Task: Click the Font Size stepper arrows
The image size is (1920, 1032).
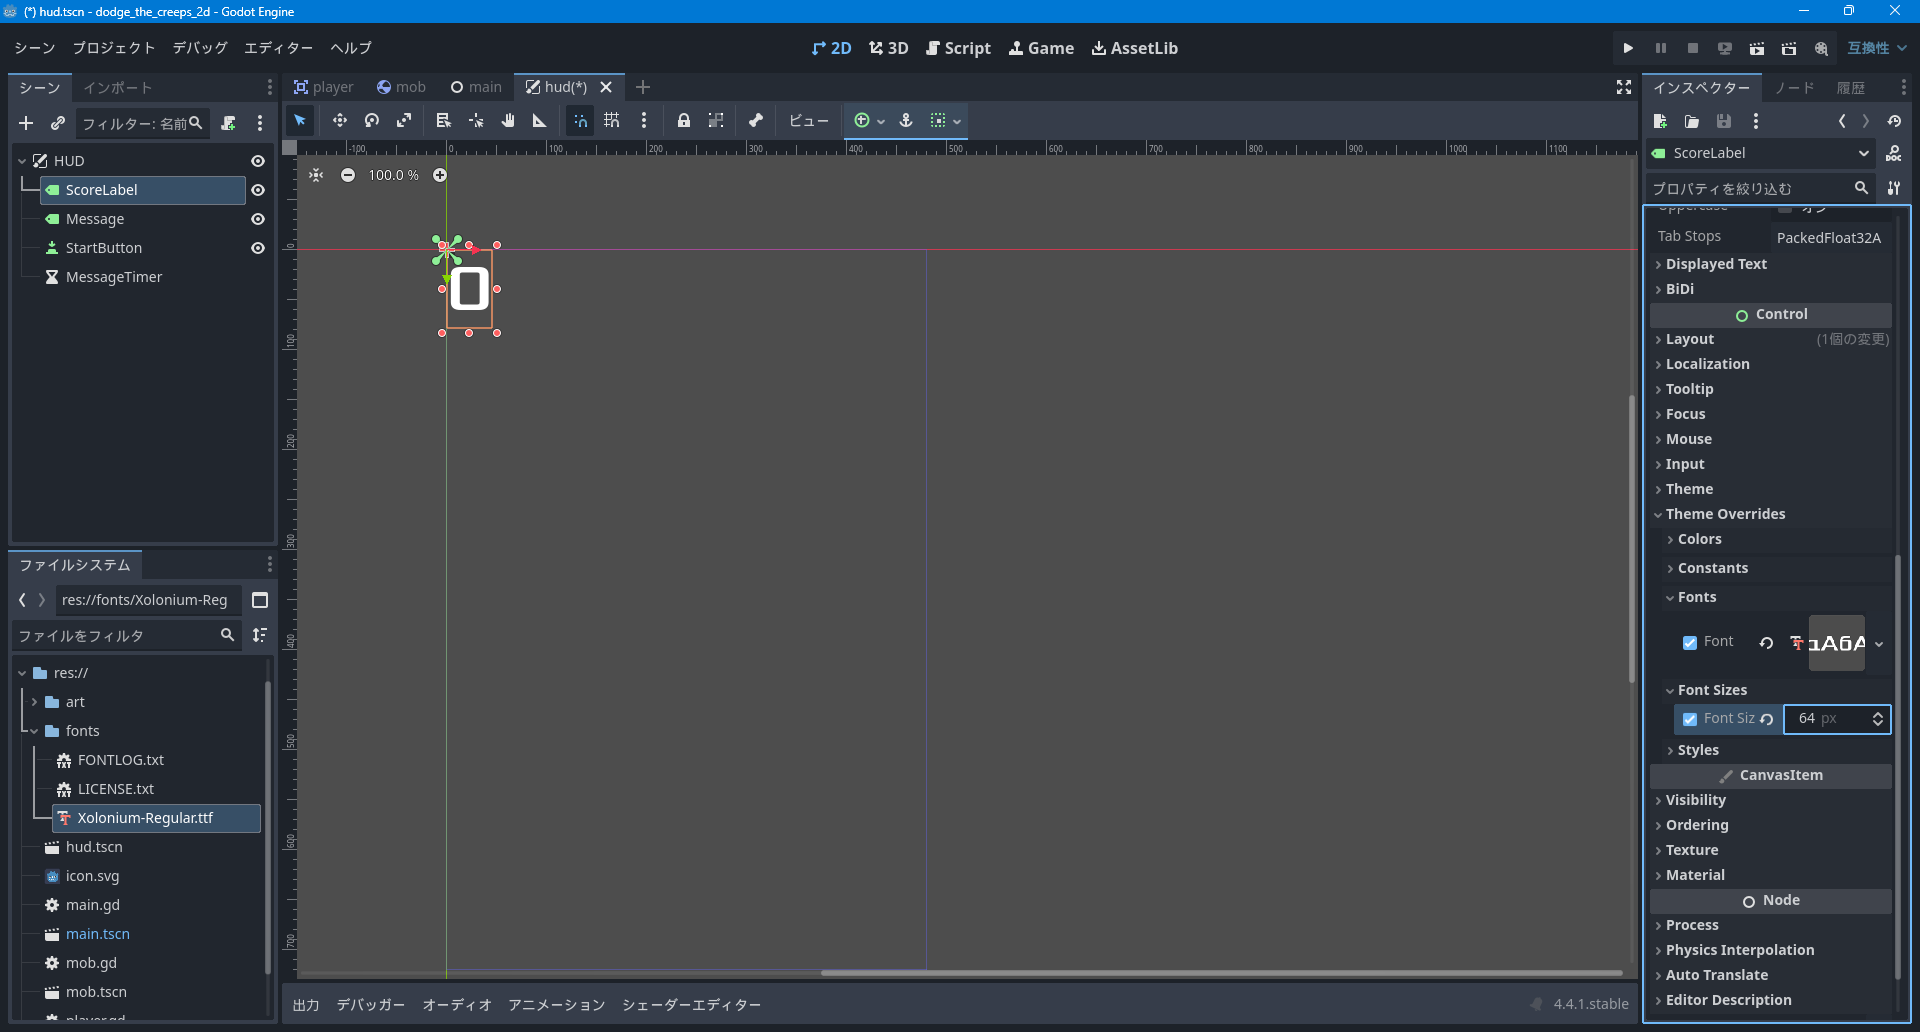Action: (x=1878, y=719)
